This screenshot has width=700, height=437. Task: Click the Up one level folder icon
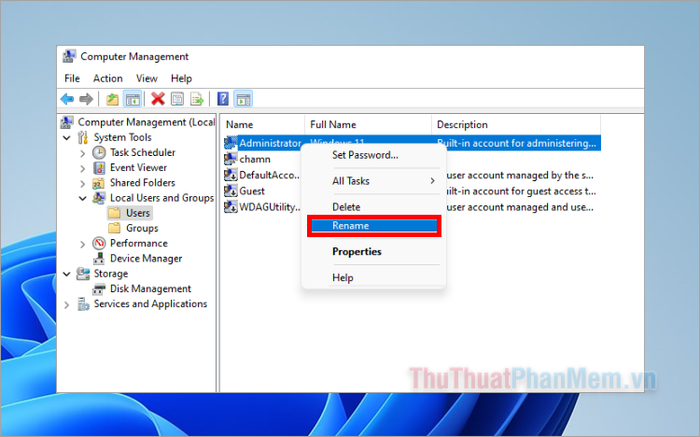click(113, 98)
